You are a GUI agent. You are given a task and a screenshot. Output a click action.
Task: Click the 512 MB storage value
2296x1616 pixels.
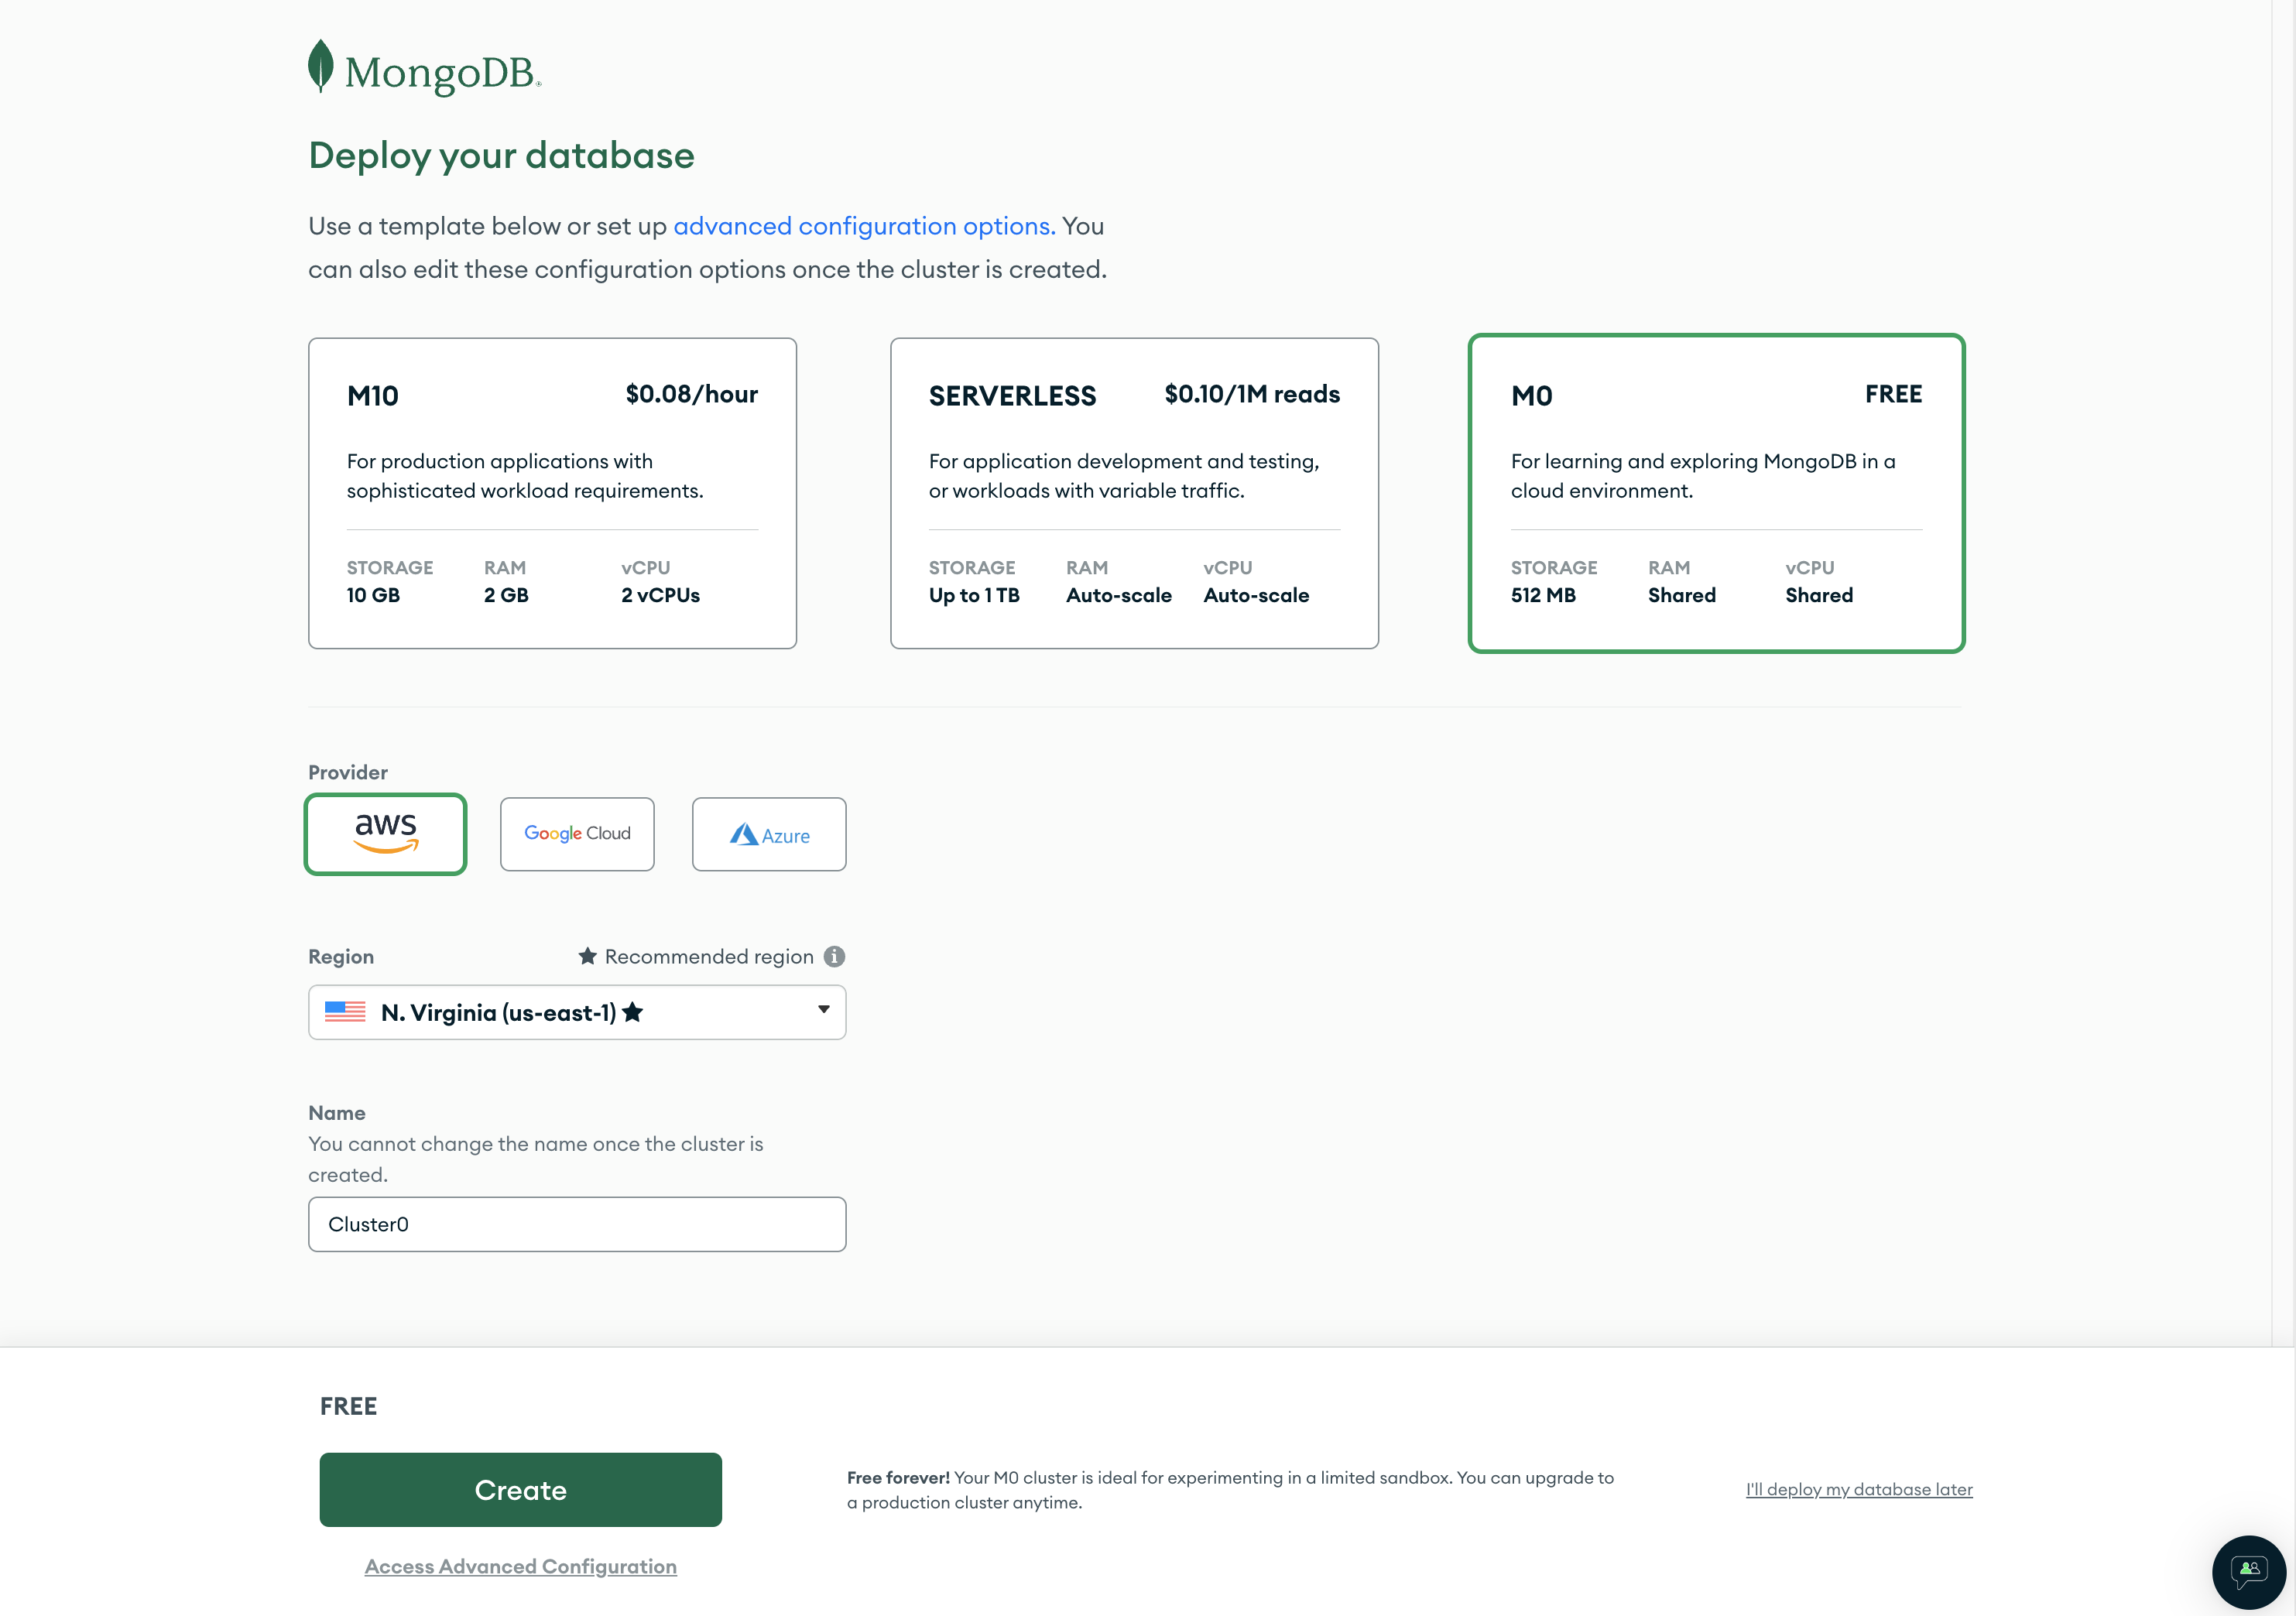[1543, 595]
